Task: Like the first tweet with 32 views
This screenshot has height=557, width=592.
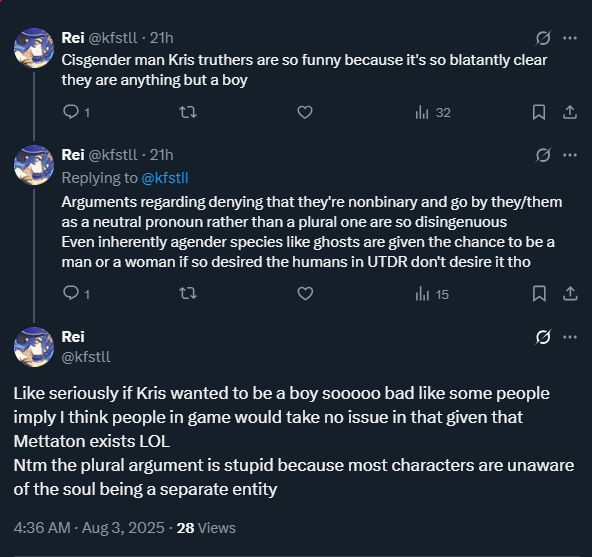Action: click(x=305, y=112)
